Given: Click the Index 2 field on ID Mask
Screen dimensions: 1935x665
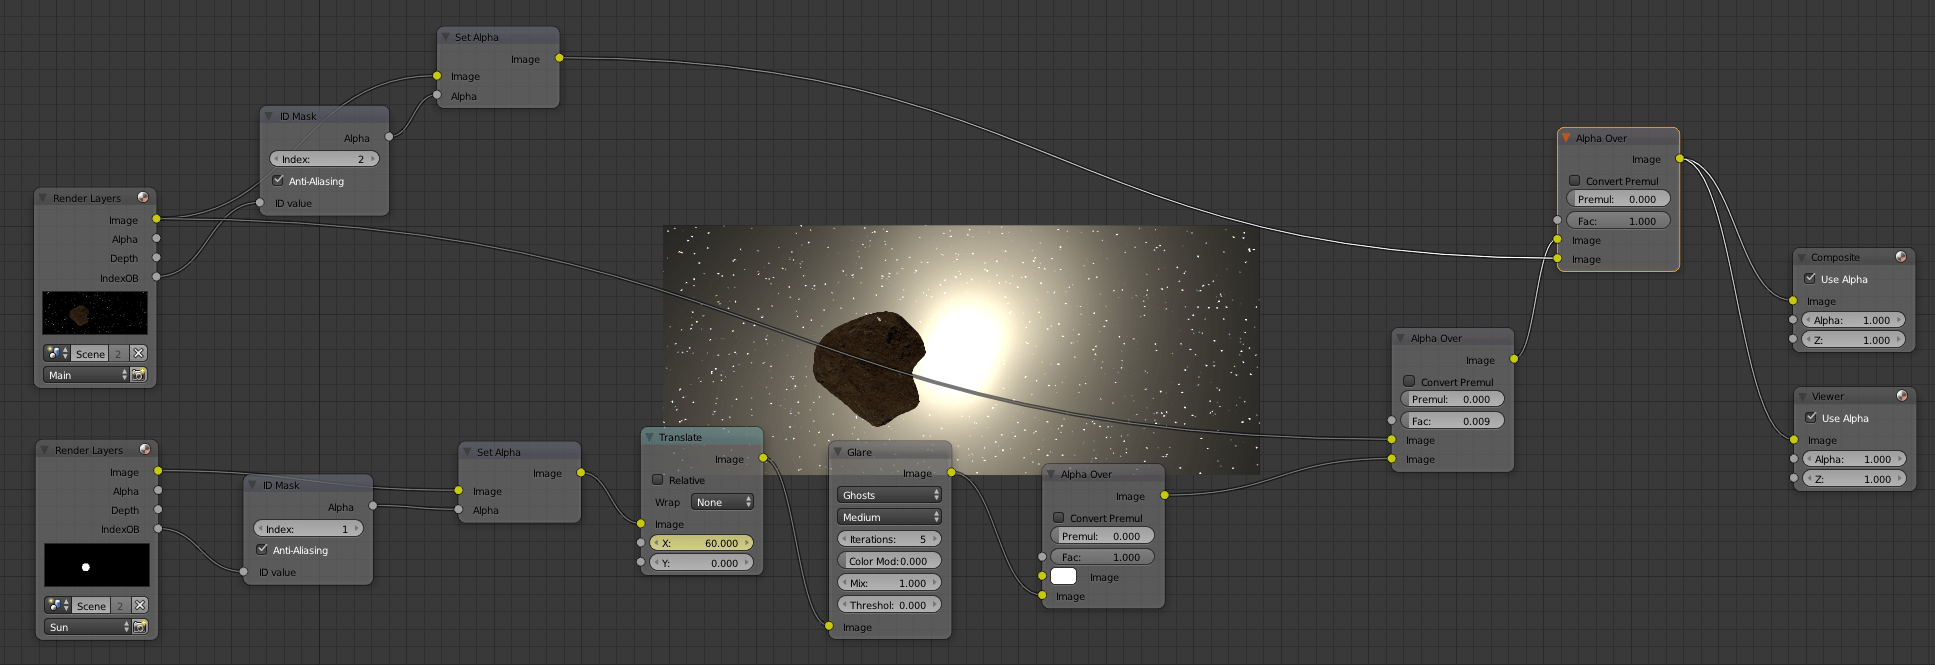Looking at the screenshot, I should click(324, 159).
